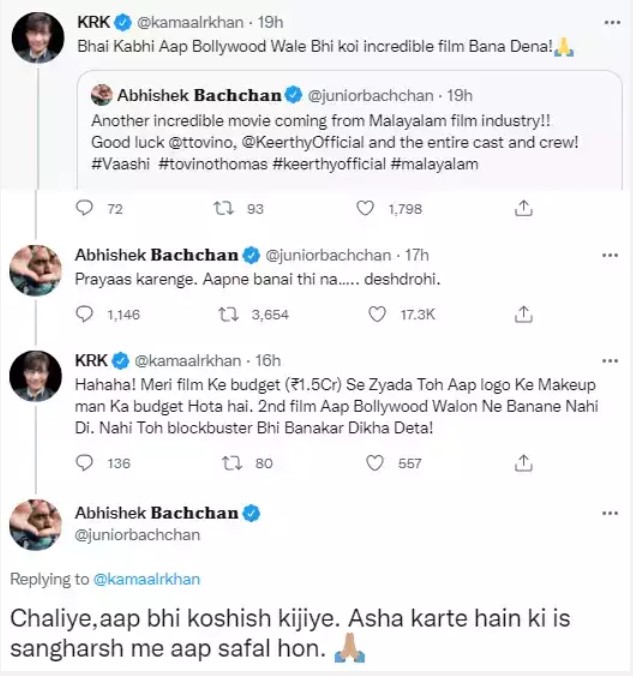Image resolution: width=633 pixels, height=676 pixels.
Task: Like the tweet with 557 likes
Action: click(377, 463)
